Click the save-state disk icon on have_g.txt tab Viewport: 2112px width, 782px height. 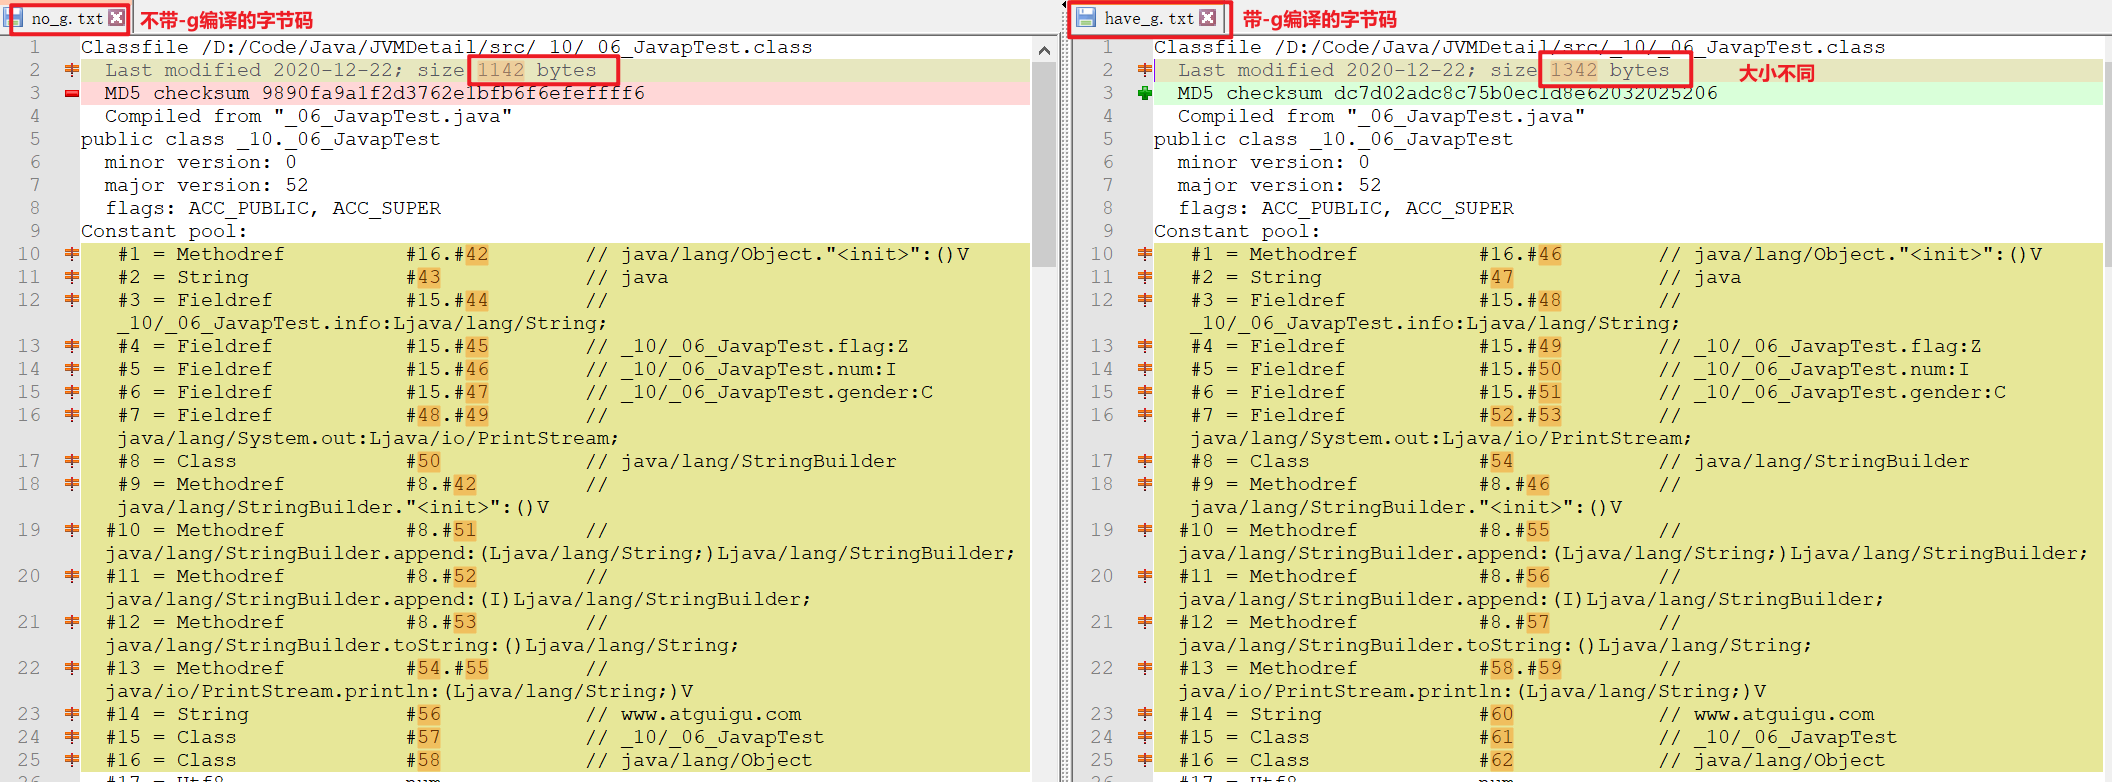(1085, 18)
